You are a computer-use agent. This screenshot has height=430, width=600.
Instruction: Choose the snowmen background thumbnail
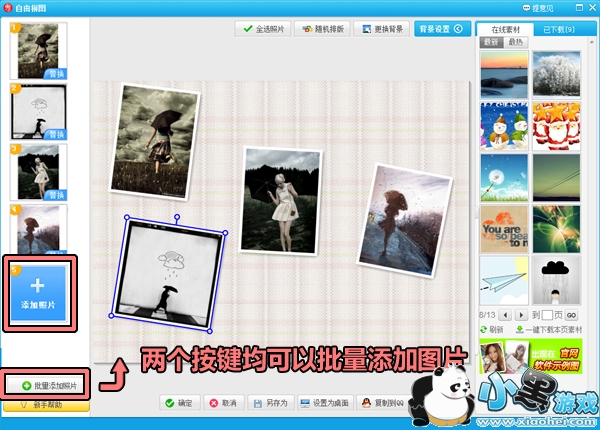click(504, 126)
